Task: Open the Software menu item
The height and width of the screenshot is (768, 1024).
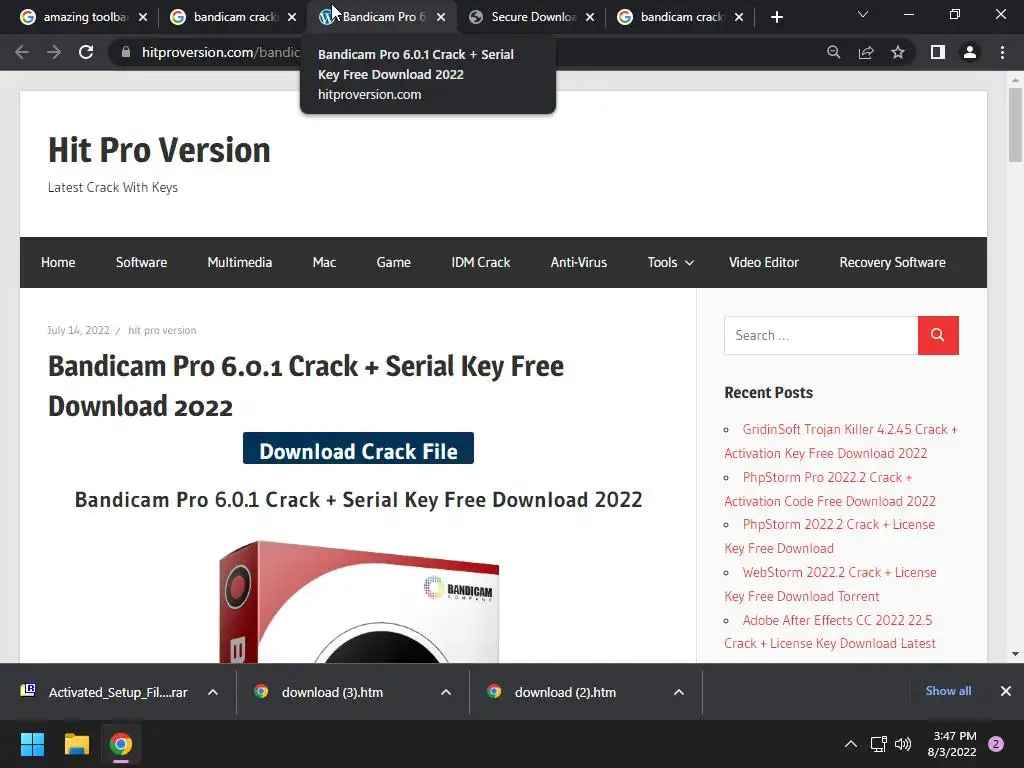Action: [x=141, y=263]
